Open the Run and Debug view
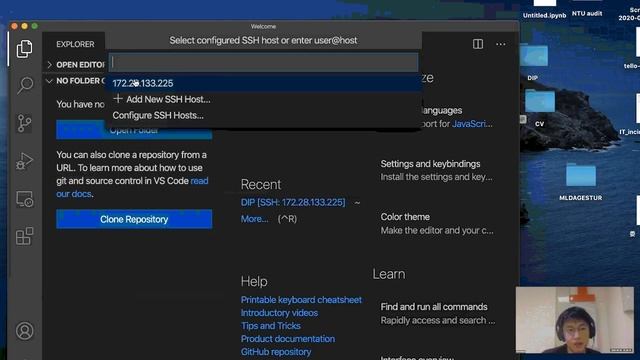The image size is (640, 360). pos(24,161)
